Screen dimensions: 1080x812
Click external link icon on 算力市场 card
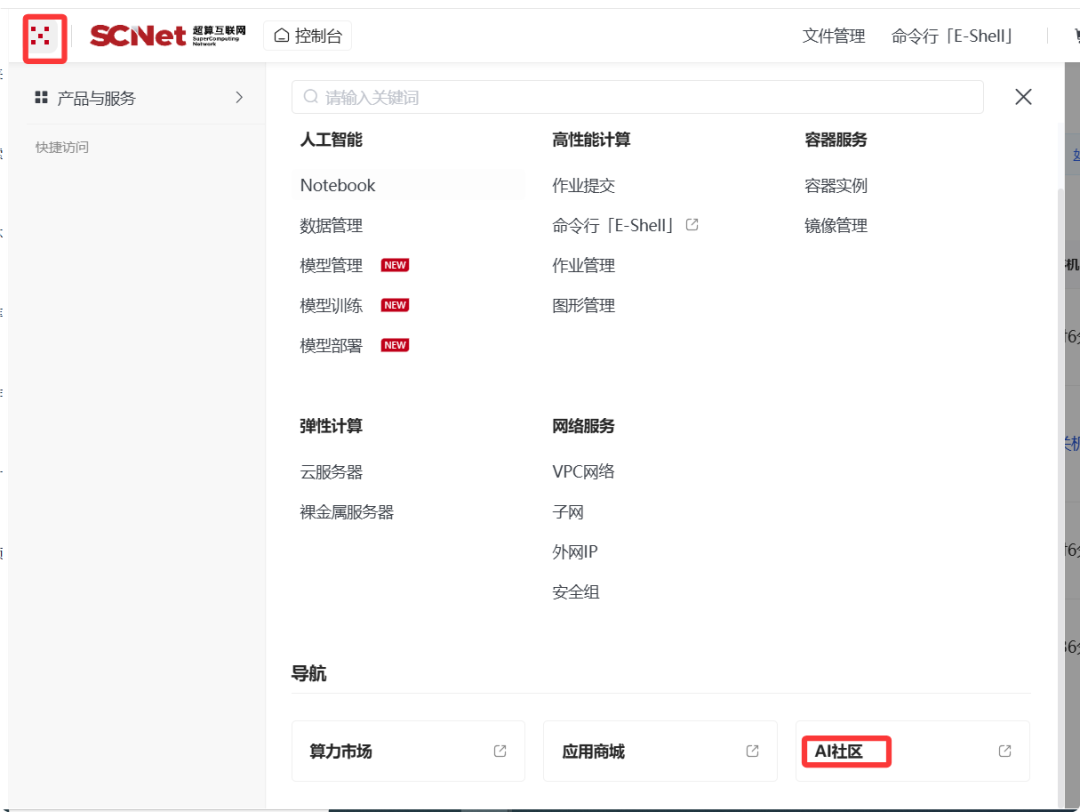tap(500, 751)
